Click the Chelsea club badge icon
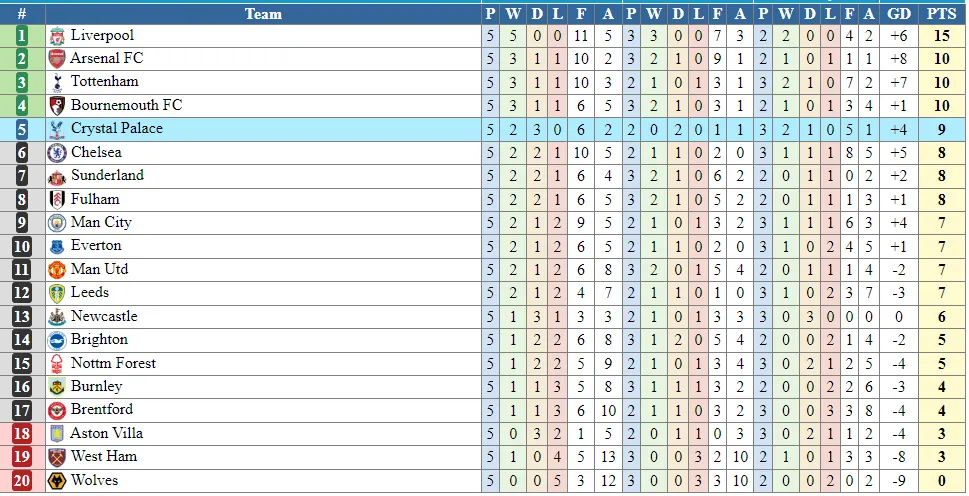This screenshot has width=969, height=496. [57, 153]
